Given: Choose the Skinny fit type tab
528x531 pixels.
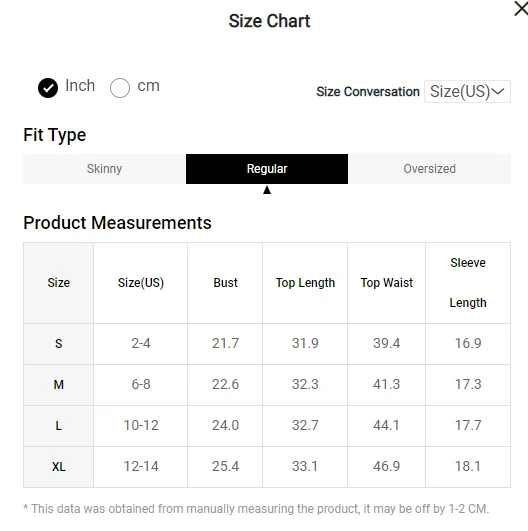Looking at the screenshot, I should coord(104,169).
